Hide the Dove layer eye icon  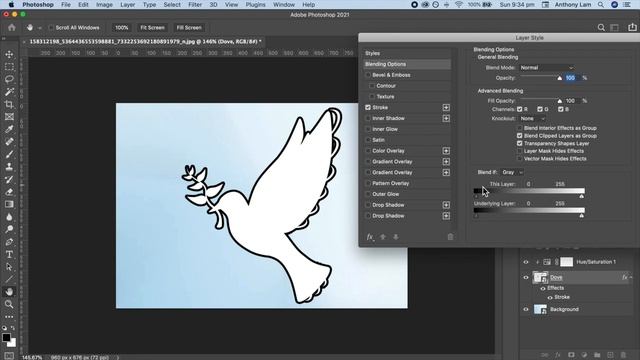(526, 278)
